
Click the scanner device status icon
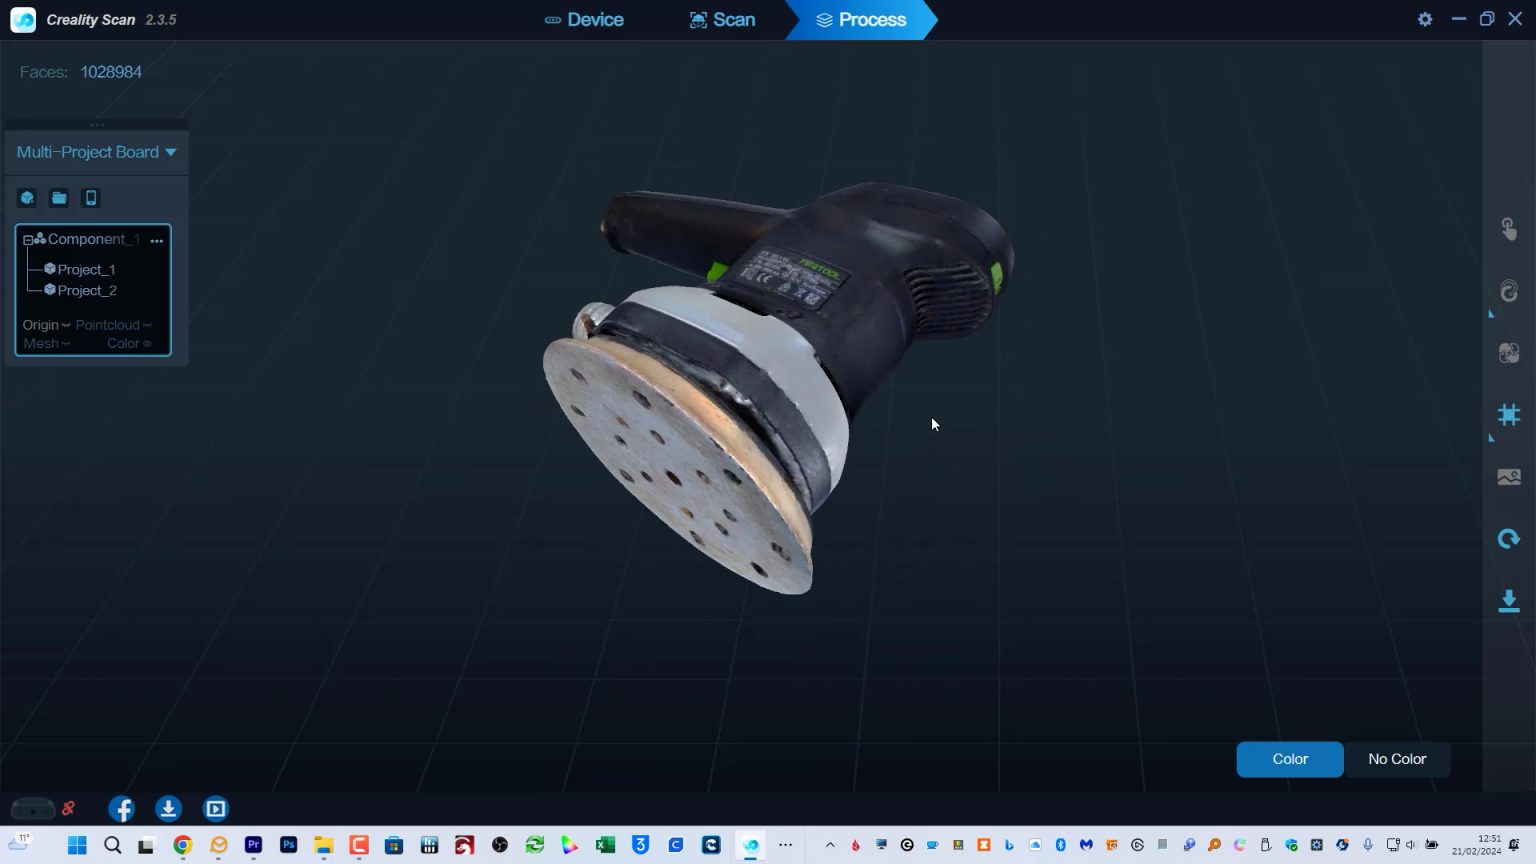(33, 808)
